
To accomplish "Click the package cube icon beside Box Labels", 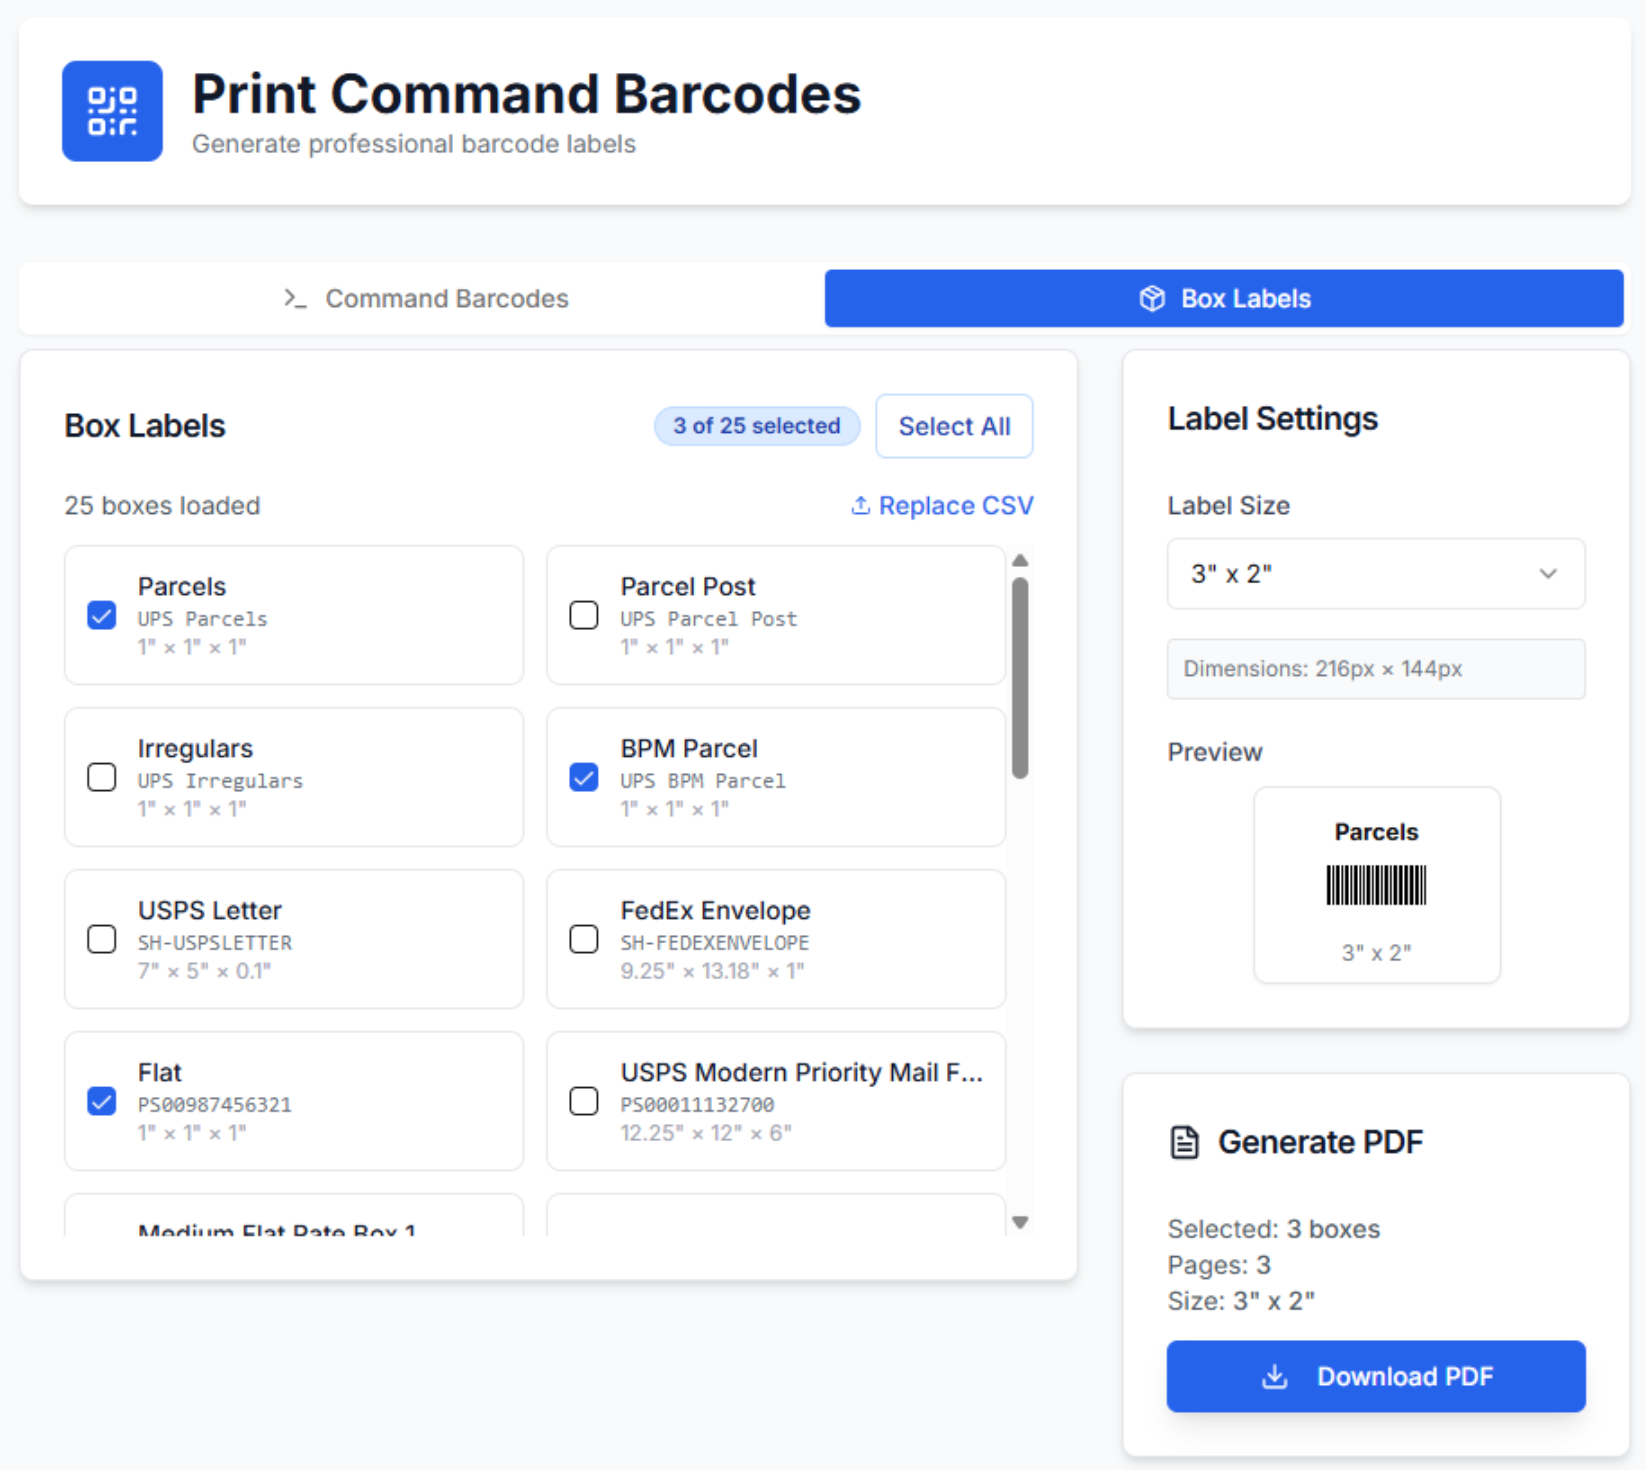I will click(x=1152, y=298).
